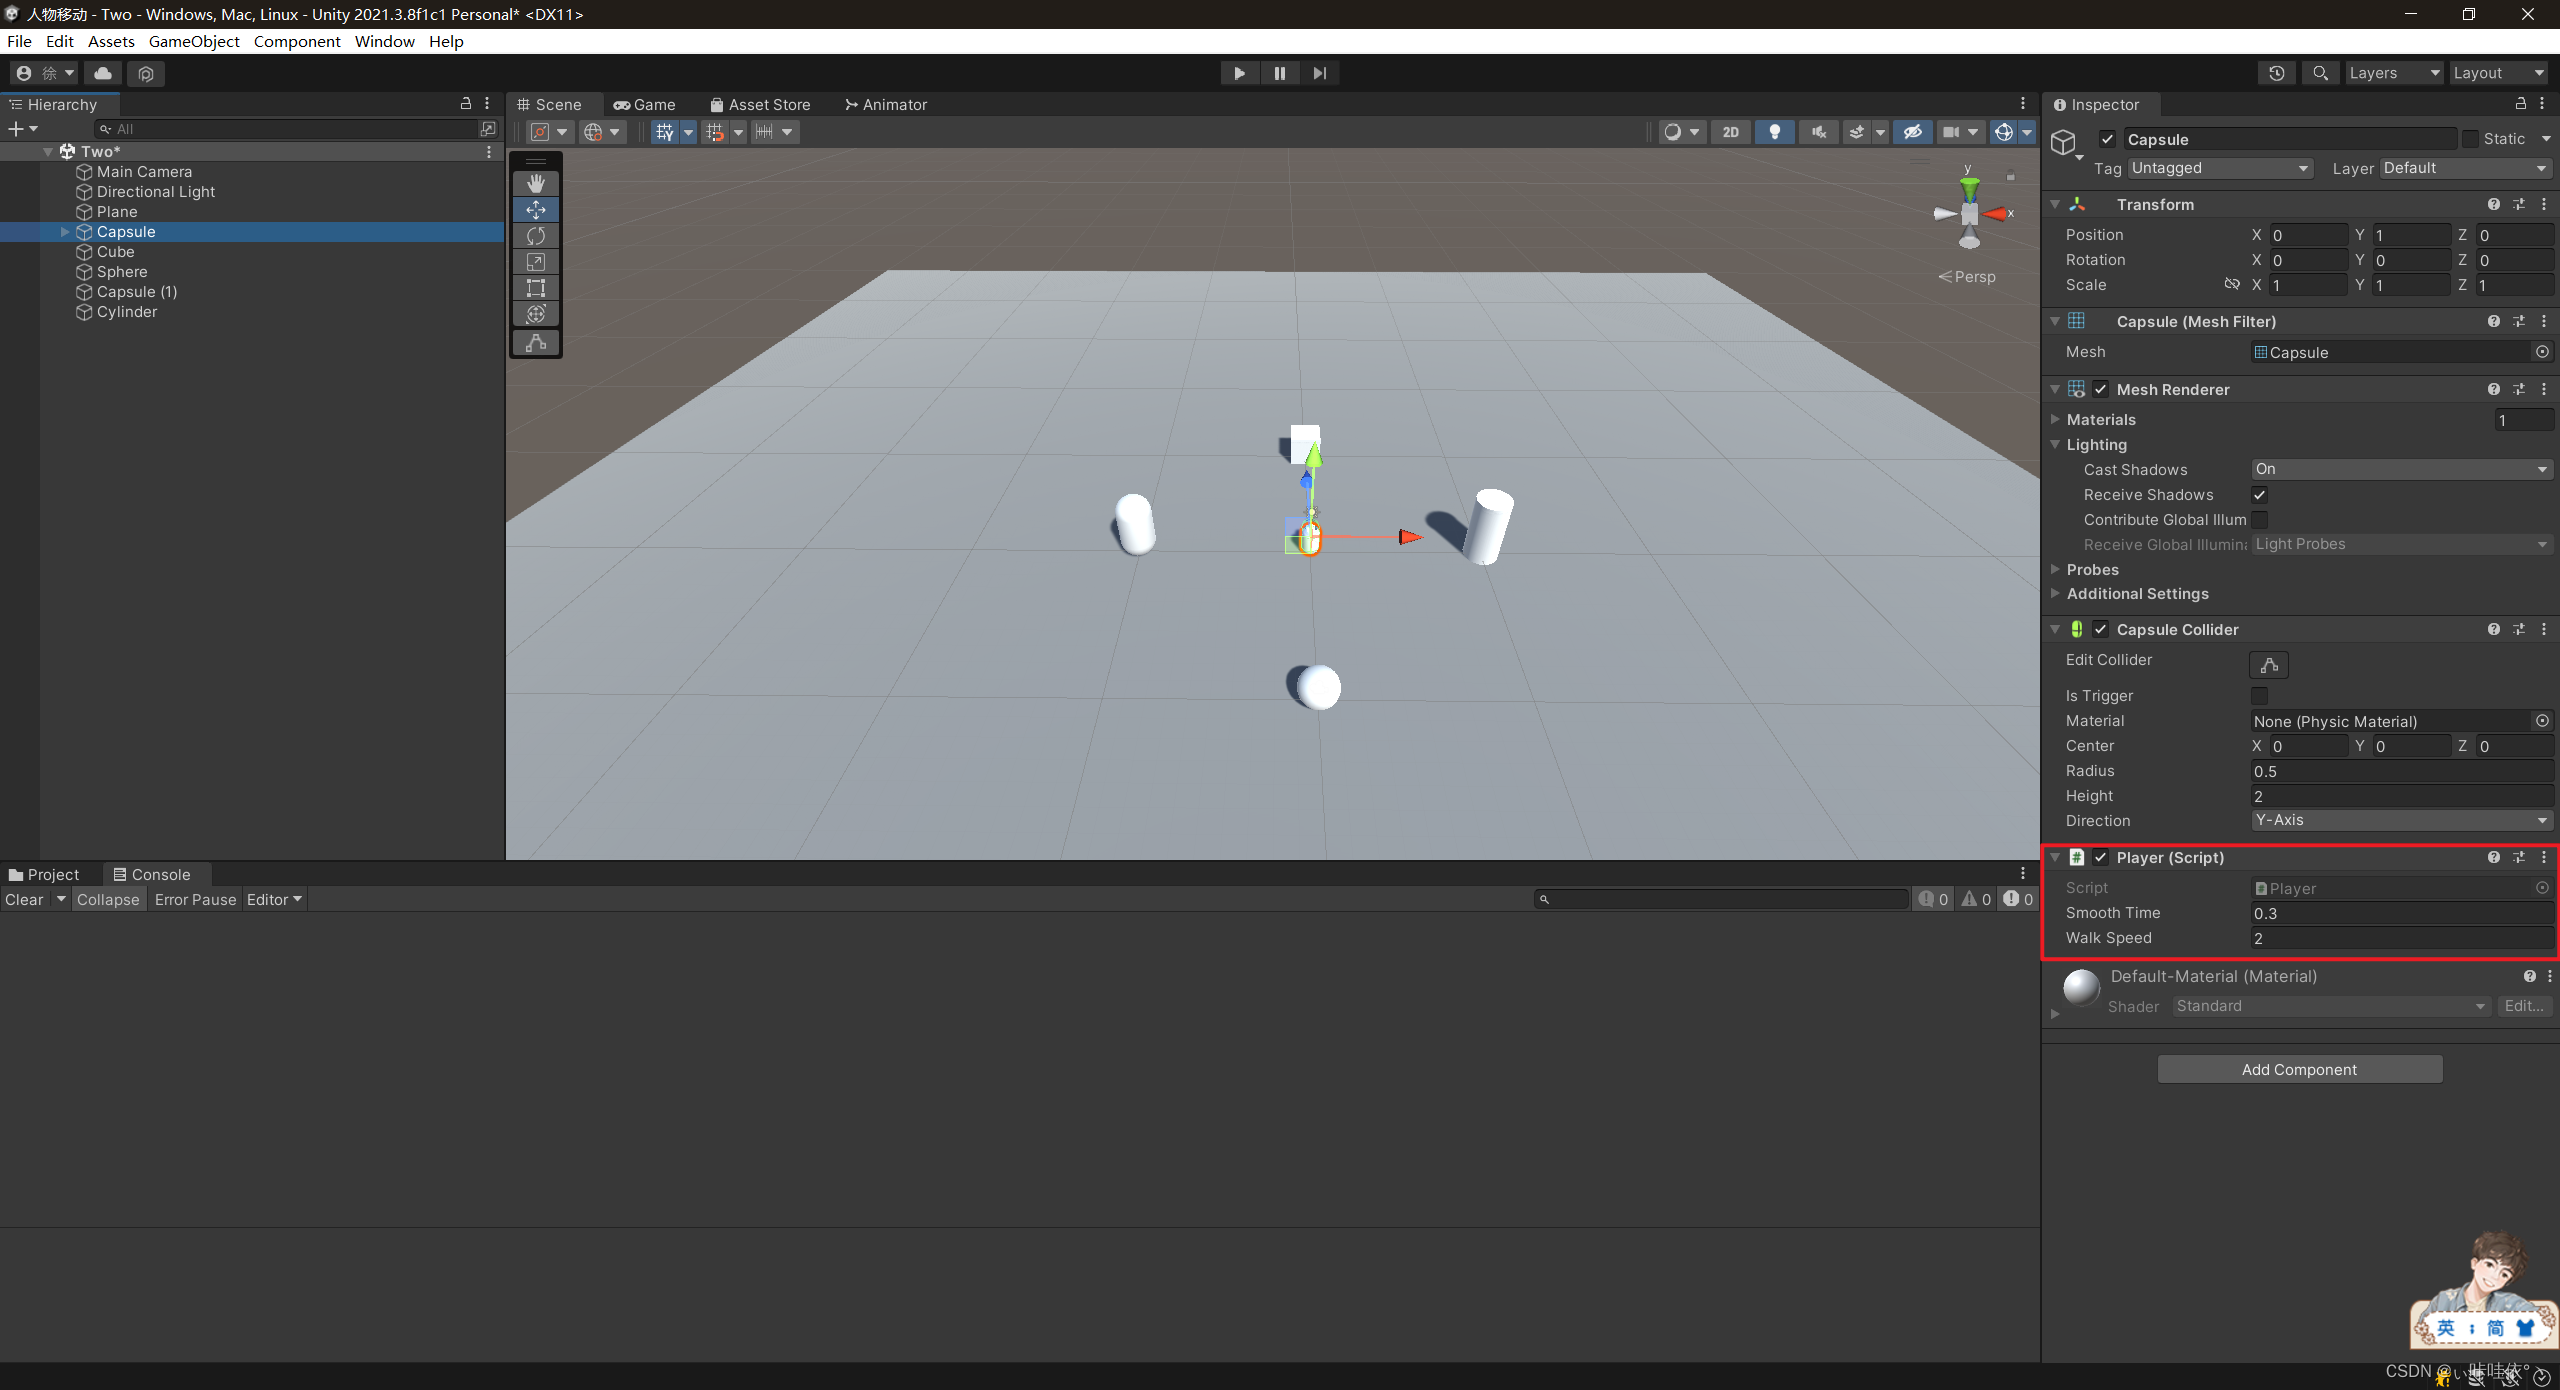Screen dimensions: 2560x1390
Task: Open the Tag dropdown showing Untagged
Action: (x=2219, y=168)
